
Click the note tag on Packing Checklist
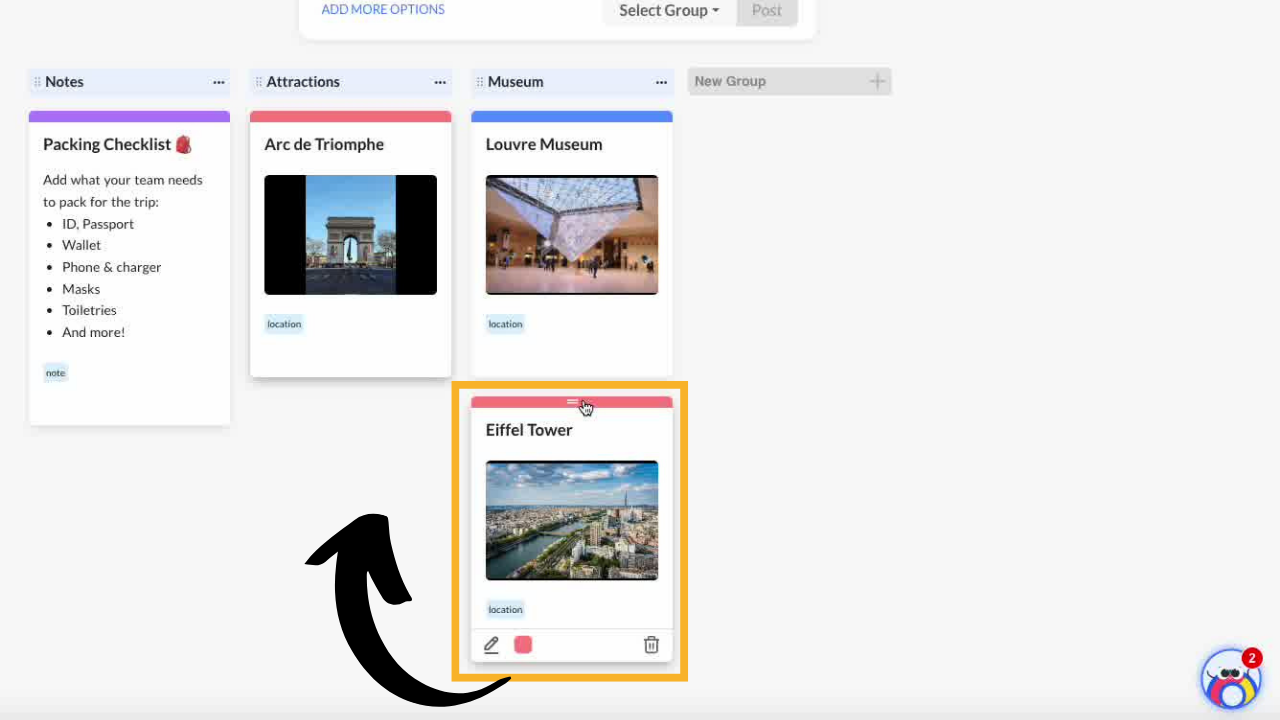pos(56,373)
